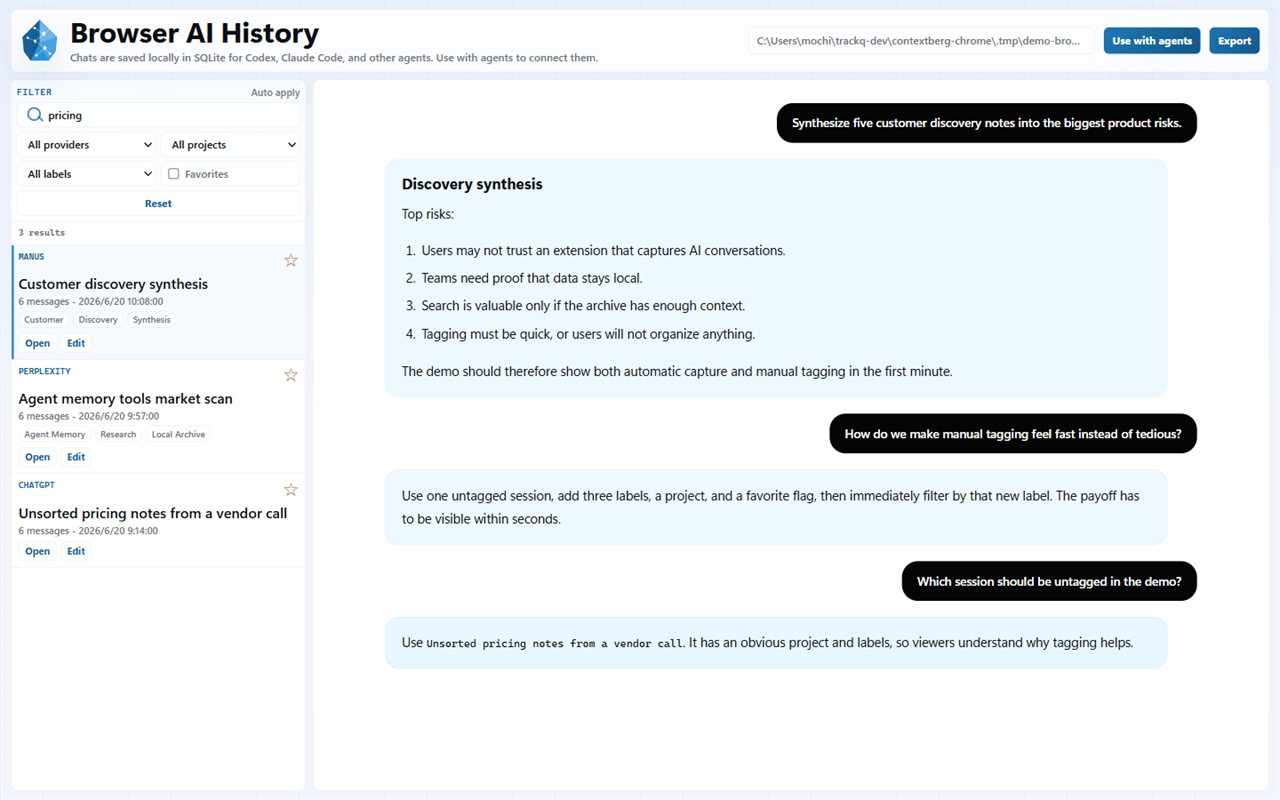Click the CHATGPT provider label

tap(36, 485)
